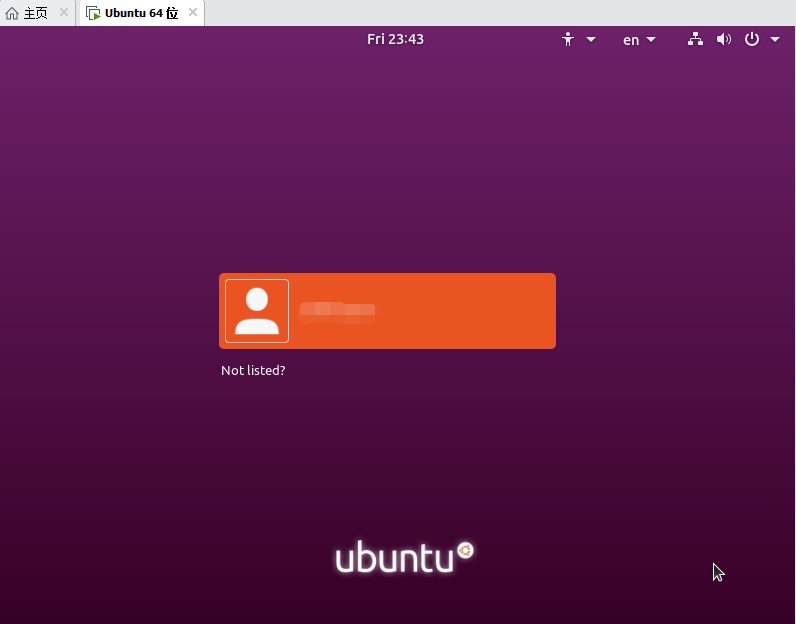Click the ubuntu wordmark text at bottom
Image resolution: width=796 pixels, height=624 pixels.
tap(394, 559)
